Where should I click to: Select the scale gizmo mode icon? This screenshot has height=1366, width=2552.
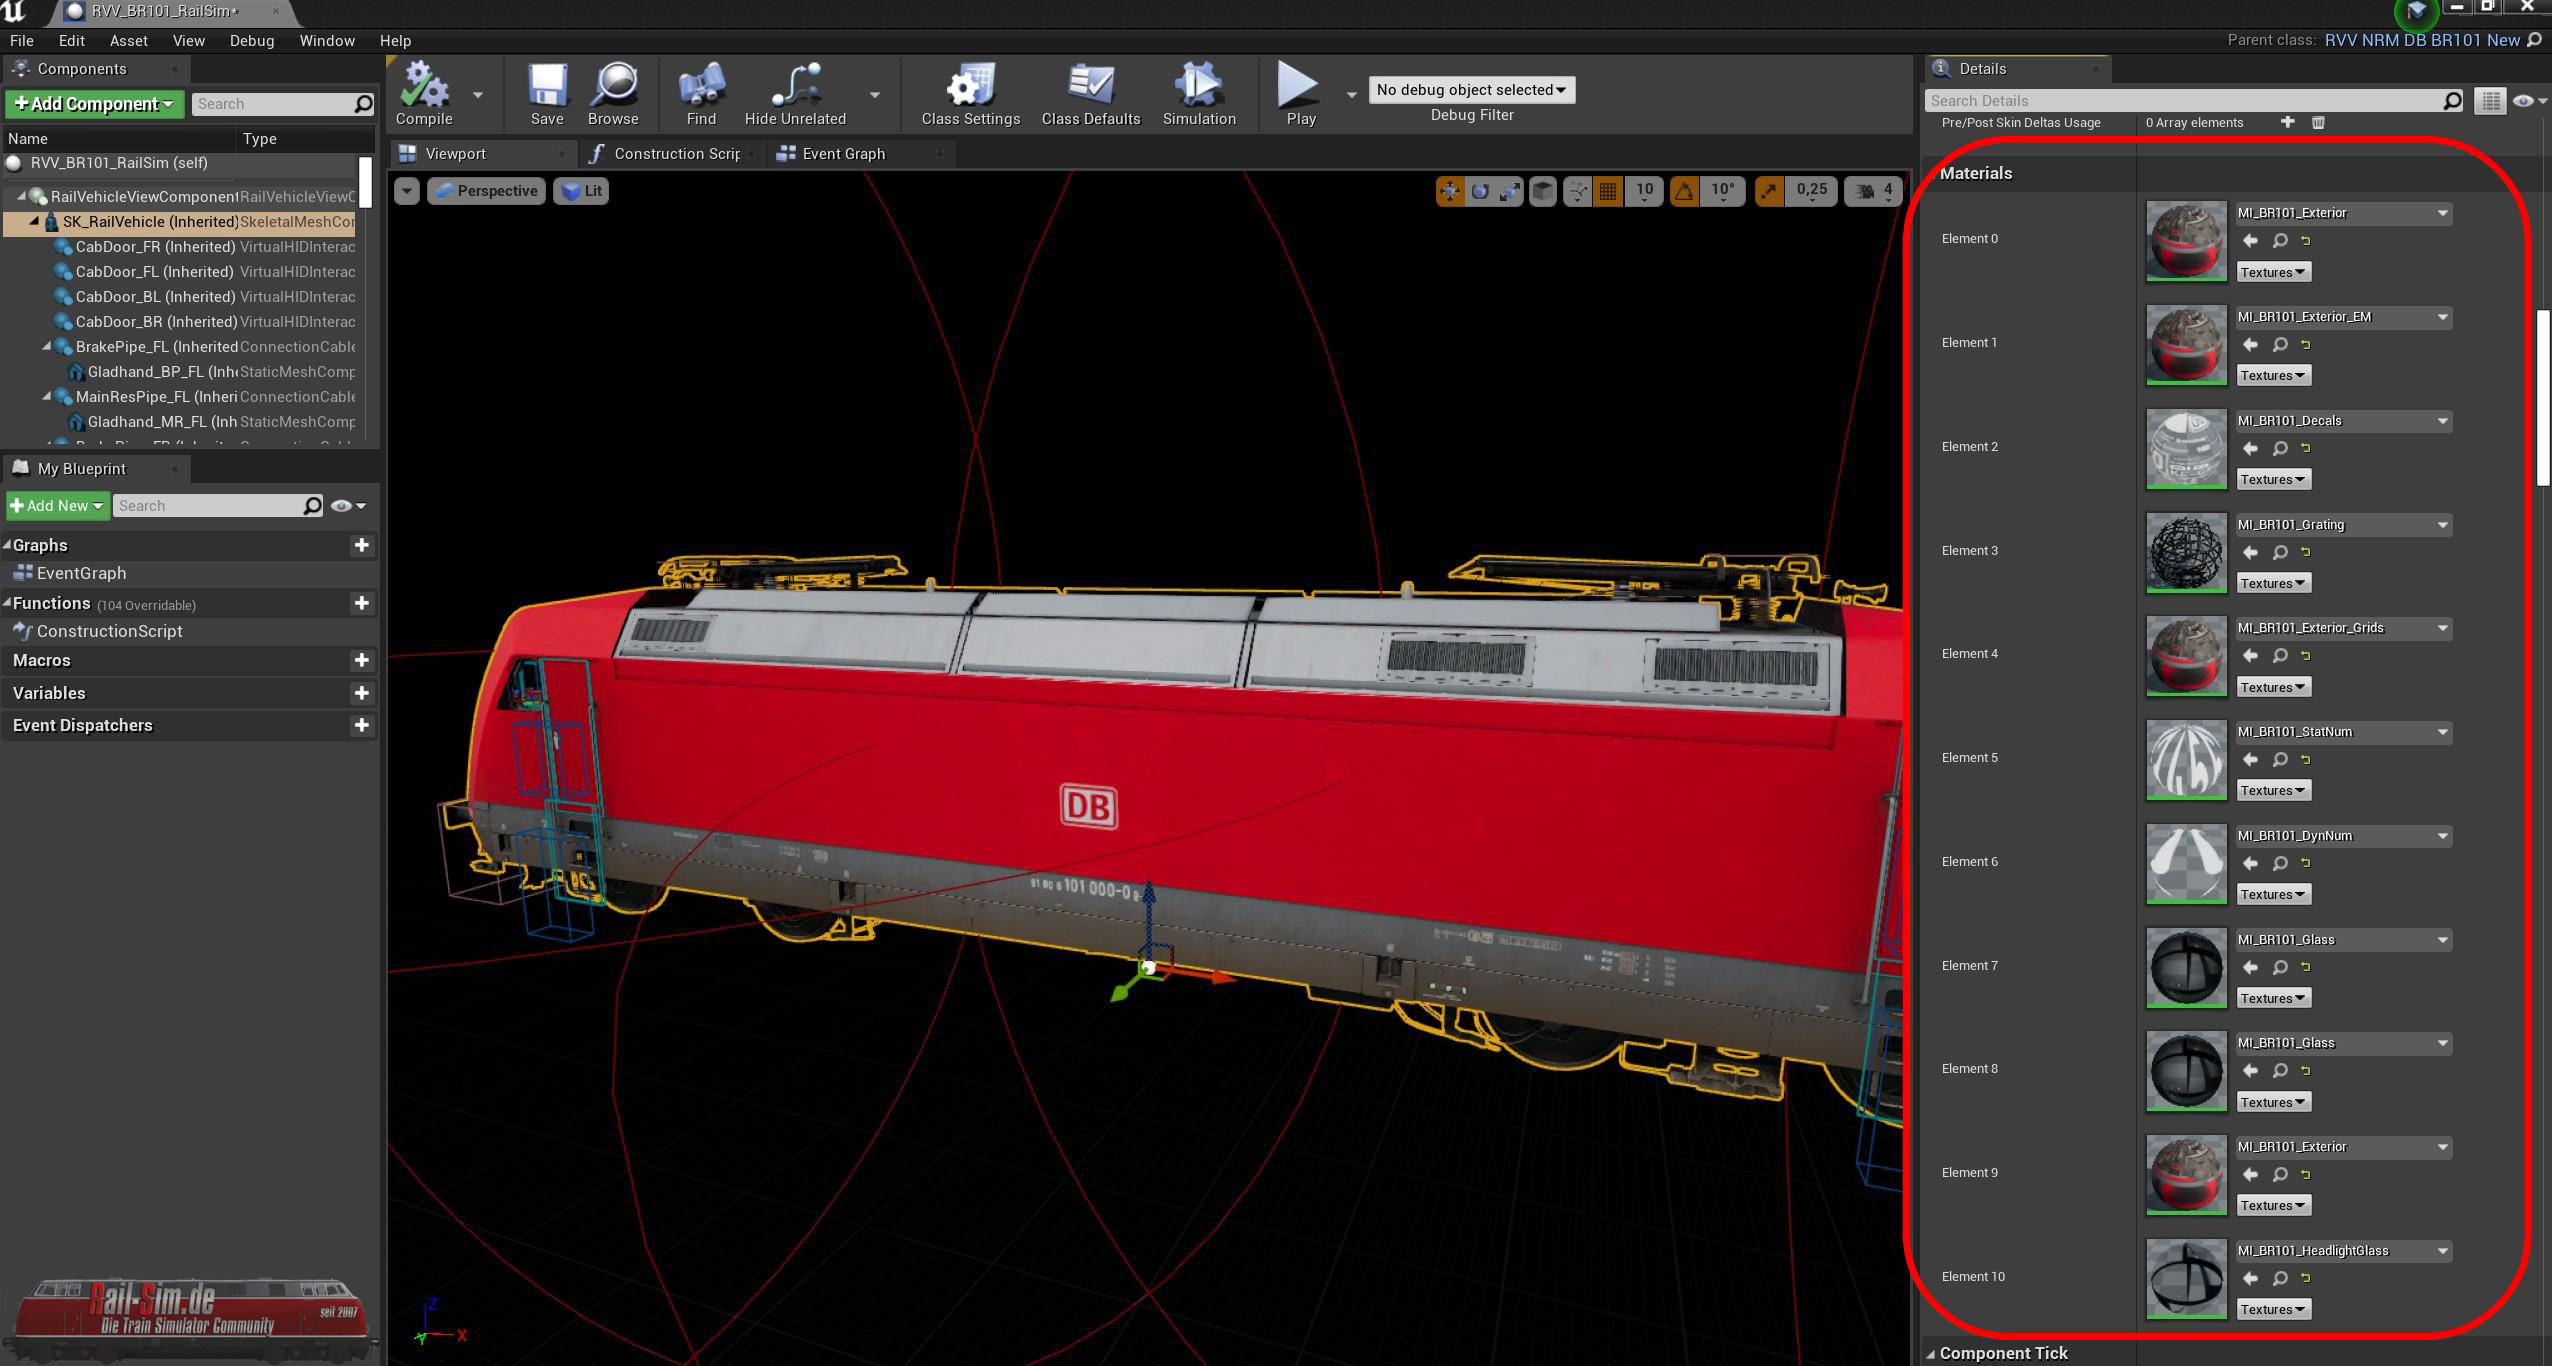1509,191
